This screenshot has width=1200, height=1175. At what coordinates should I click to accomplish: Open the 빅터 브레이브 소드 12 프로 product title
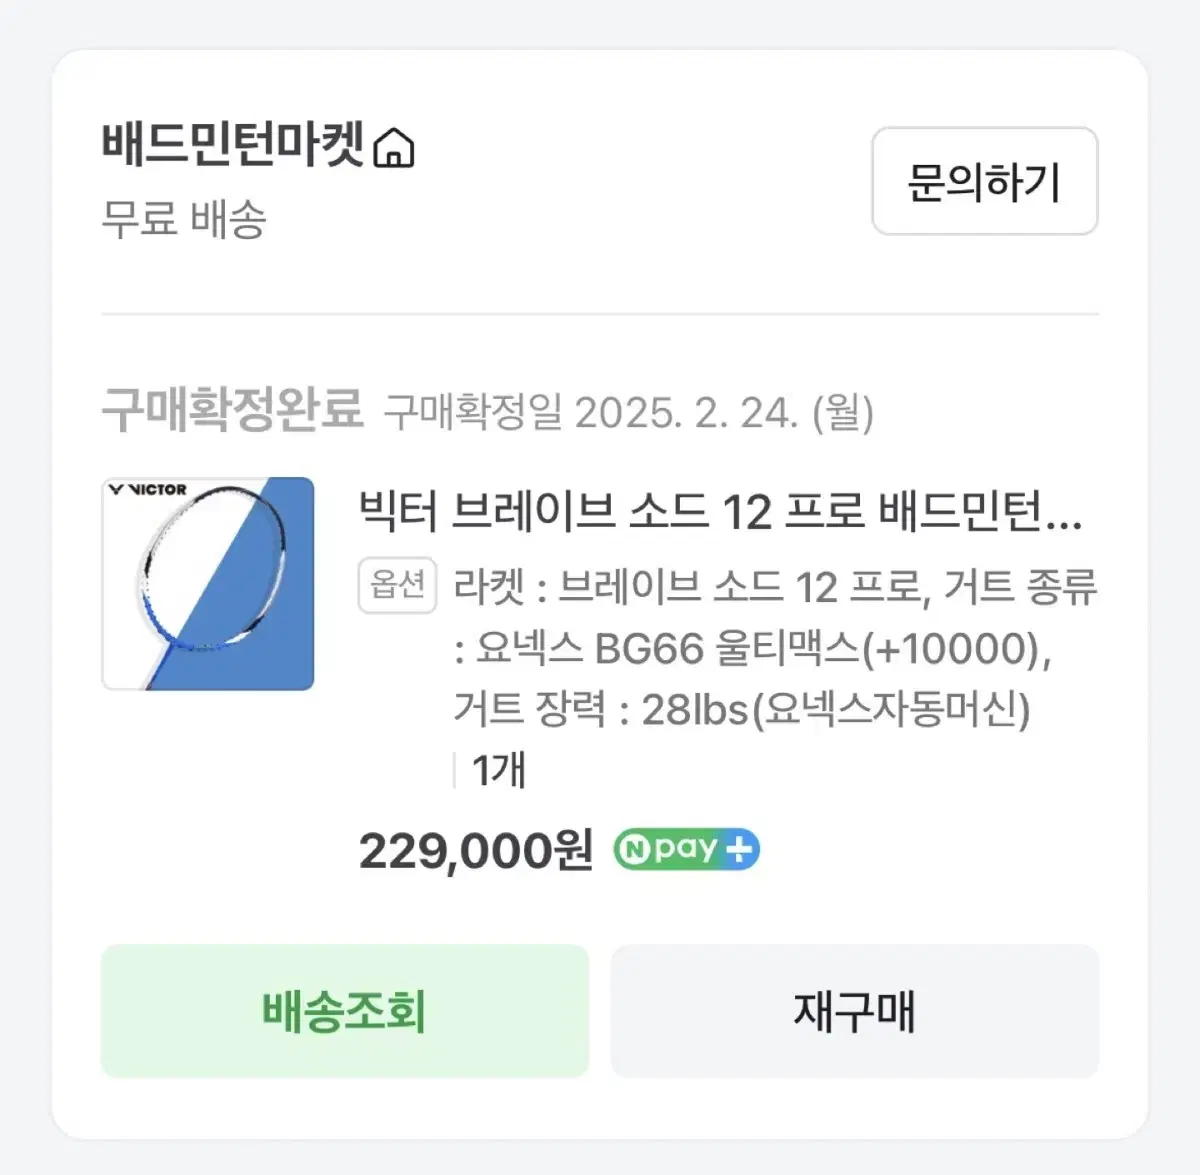point(720,512)
